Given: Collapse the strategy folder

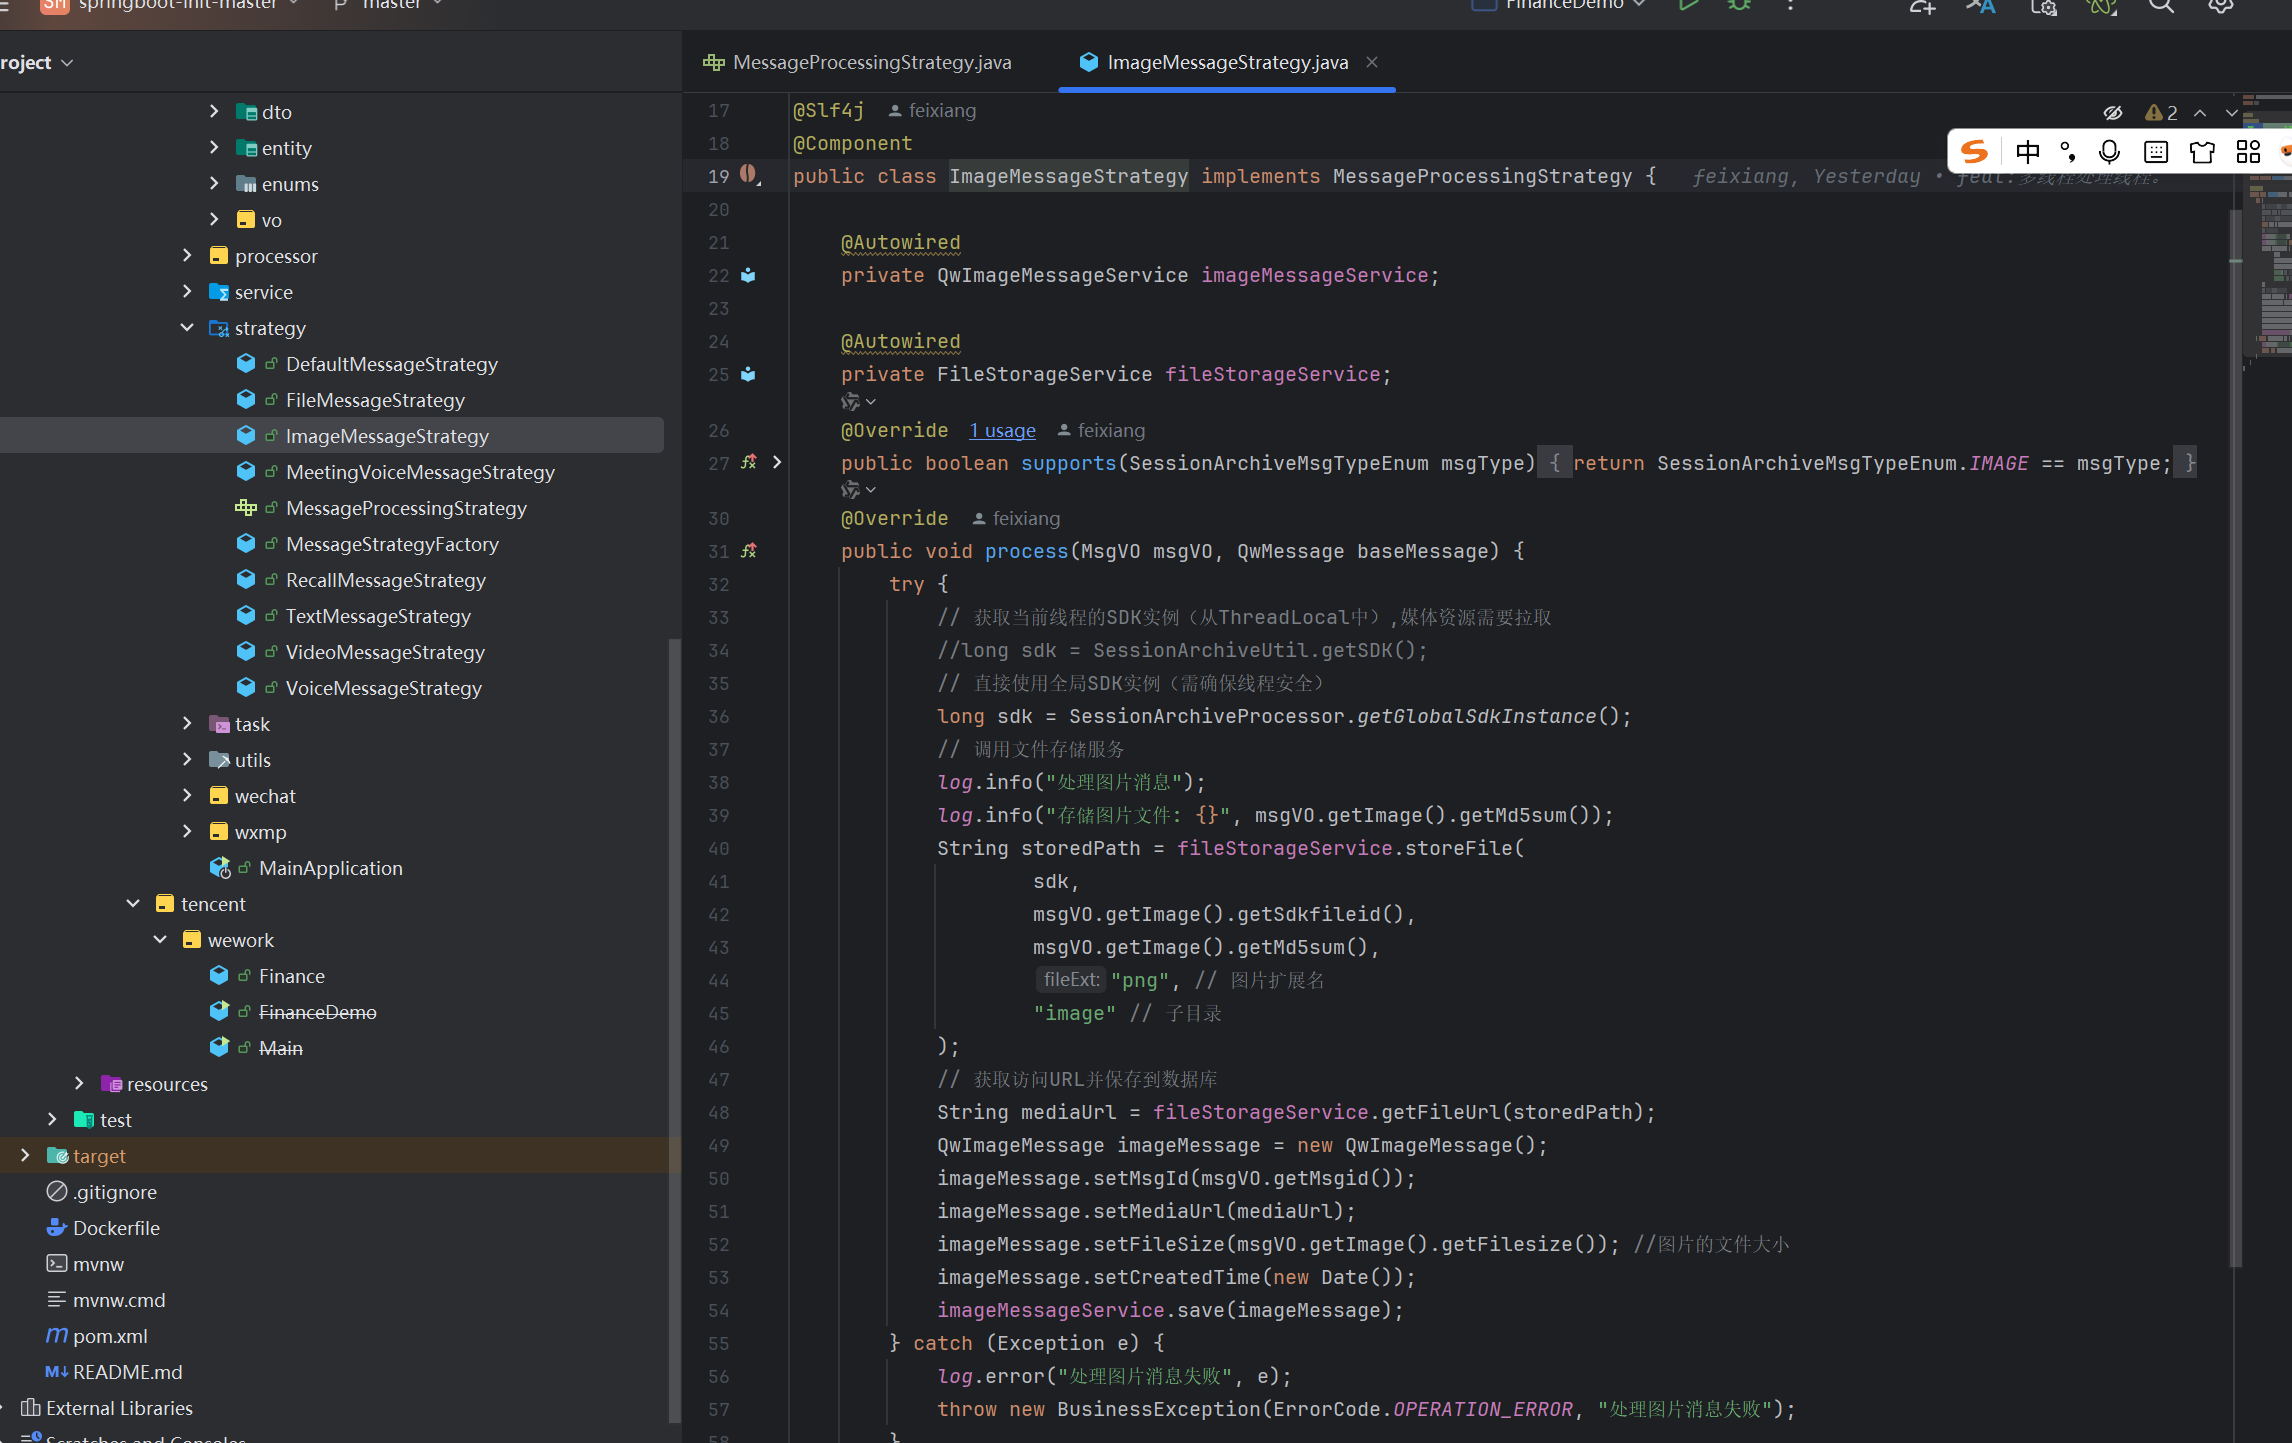Looking at the screenshot, I should pos(187,327).
